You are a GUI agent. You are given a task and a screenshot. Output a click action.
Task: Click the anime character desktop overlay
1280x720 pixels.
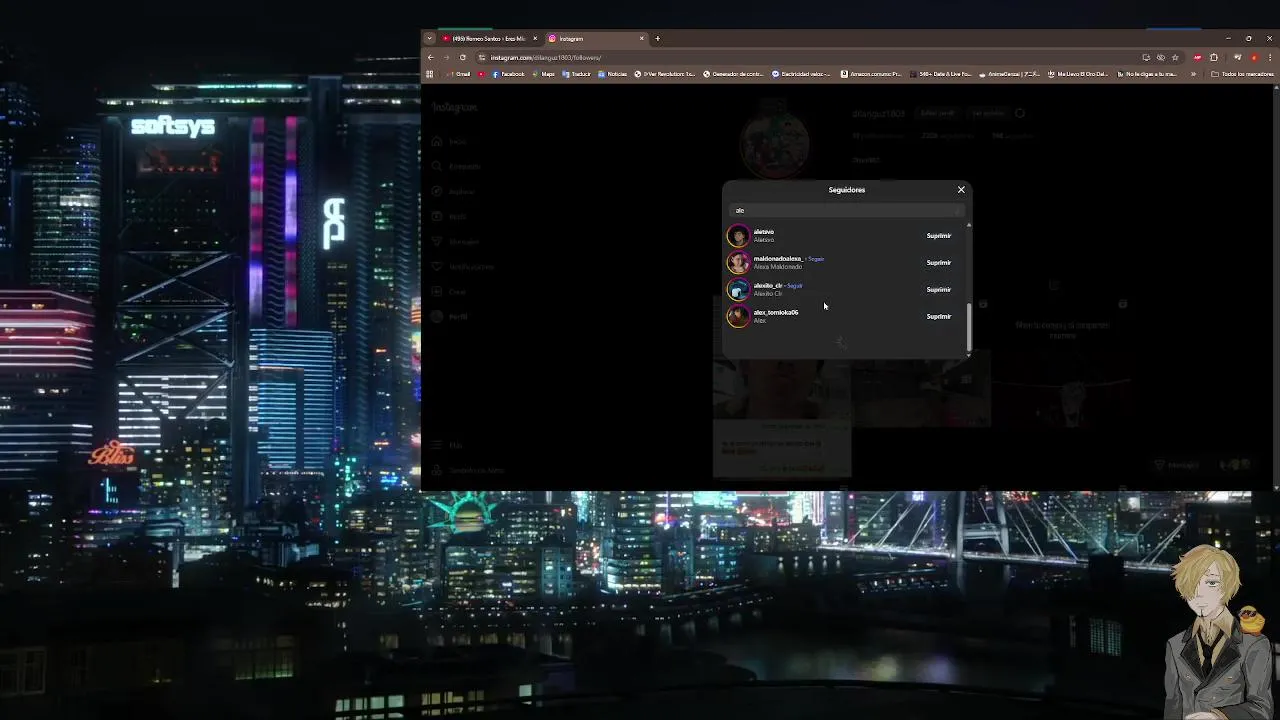tap(1217, 632)
